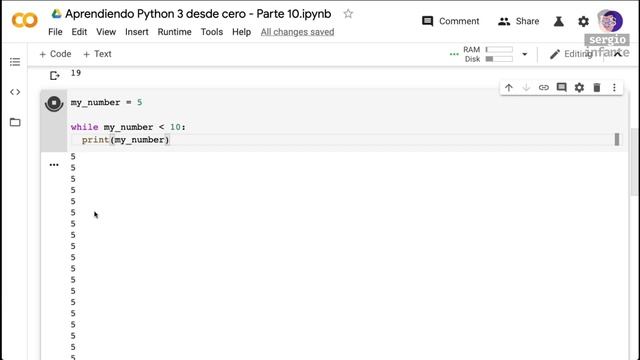
Task: Copy link to cell icon
Action: click(x=544, y=87)
